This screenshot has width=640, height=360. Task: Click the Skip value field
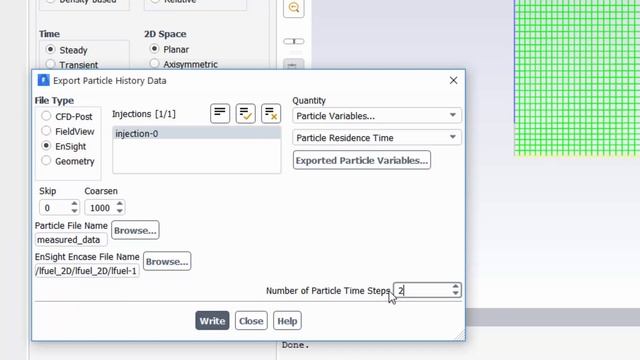pos(55,208)
